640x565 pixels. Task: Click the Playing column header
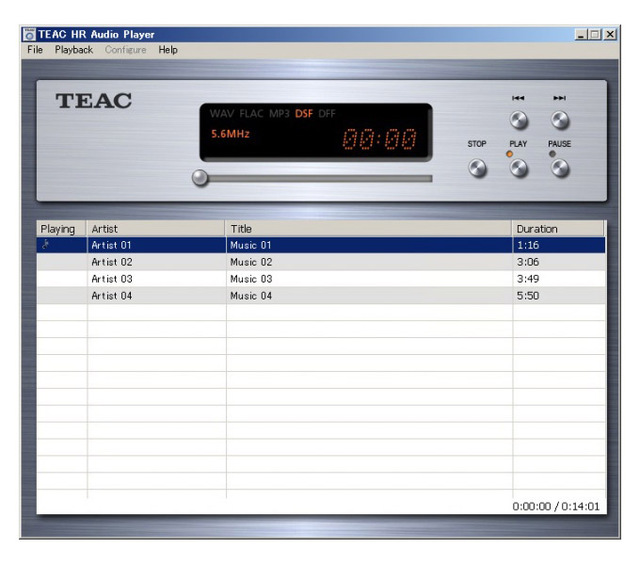[x=61, y=229]
